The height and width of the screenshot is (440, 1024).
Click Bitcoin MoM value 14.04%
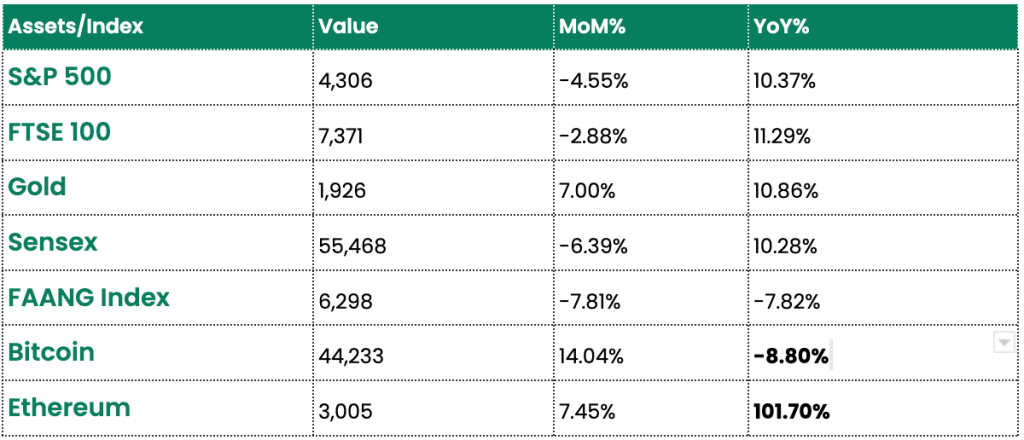591,357
